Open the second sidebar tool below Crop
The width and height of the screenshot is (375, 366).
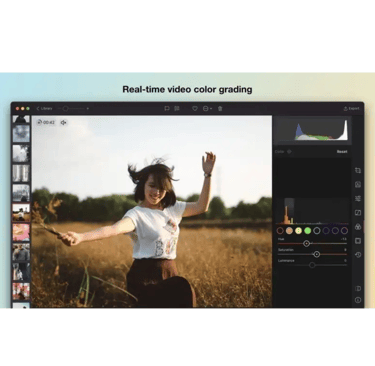click(x=358, y=184)
